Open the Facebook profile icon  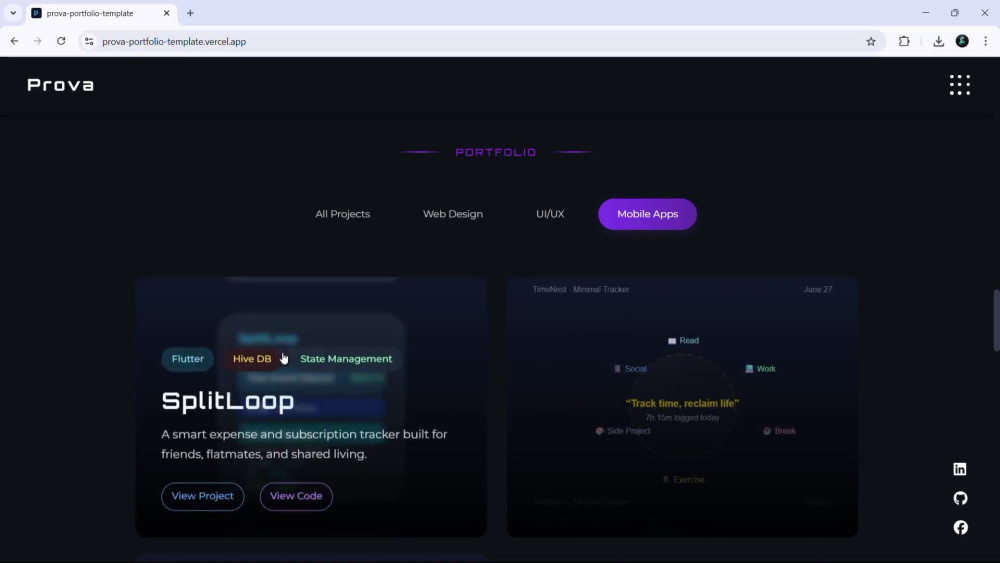[960, 527]
